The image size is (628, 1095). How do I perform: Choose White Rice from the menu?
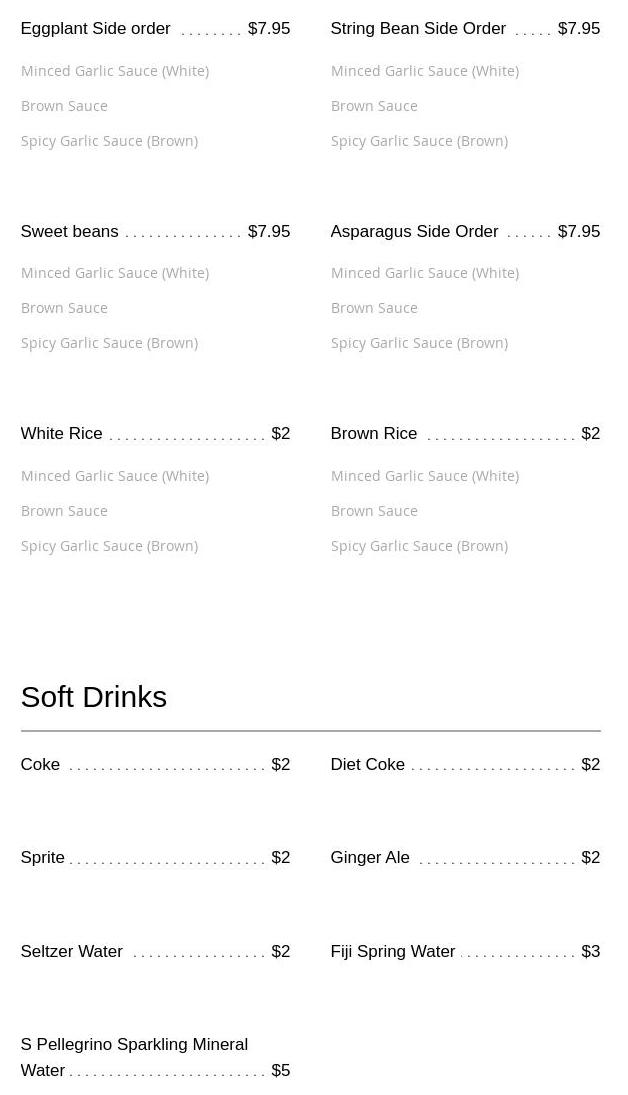point(62,433)
